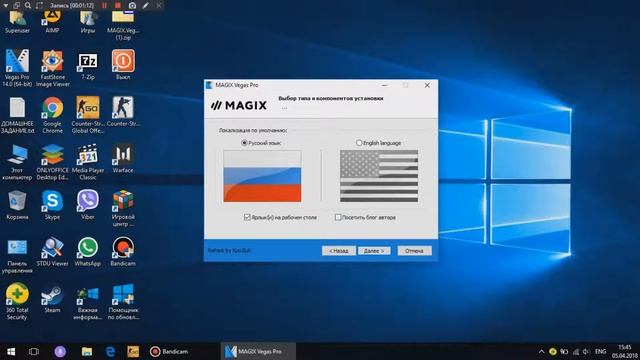Screen dimensions: 640x360
Task: Switch the ENG input language indicator
Action: (x=600, y=351)
